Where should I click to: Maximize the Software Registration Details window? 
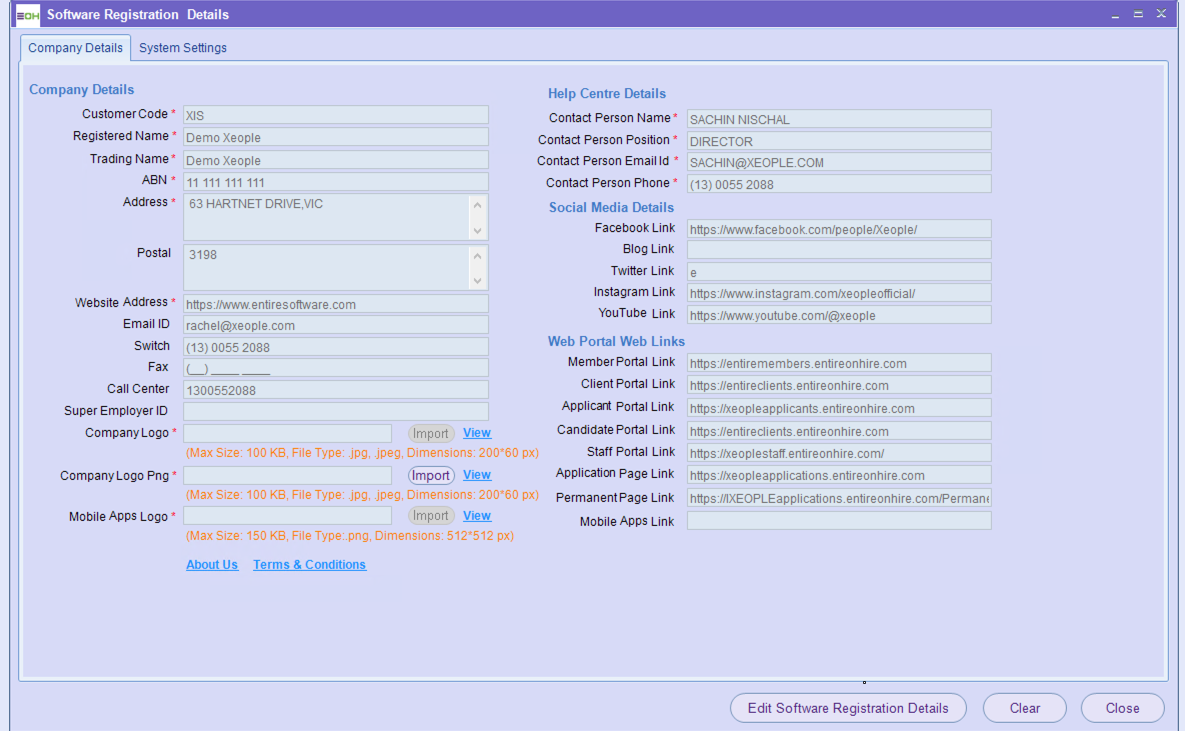coord(1138,15)
